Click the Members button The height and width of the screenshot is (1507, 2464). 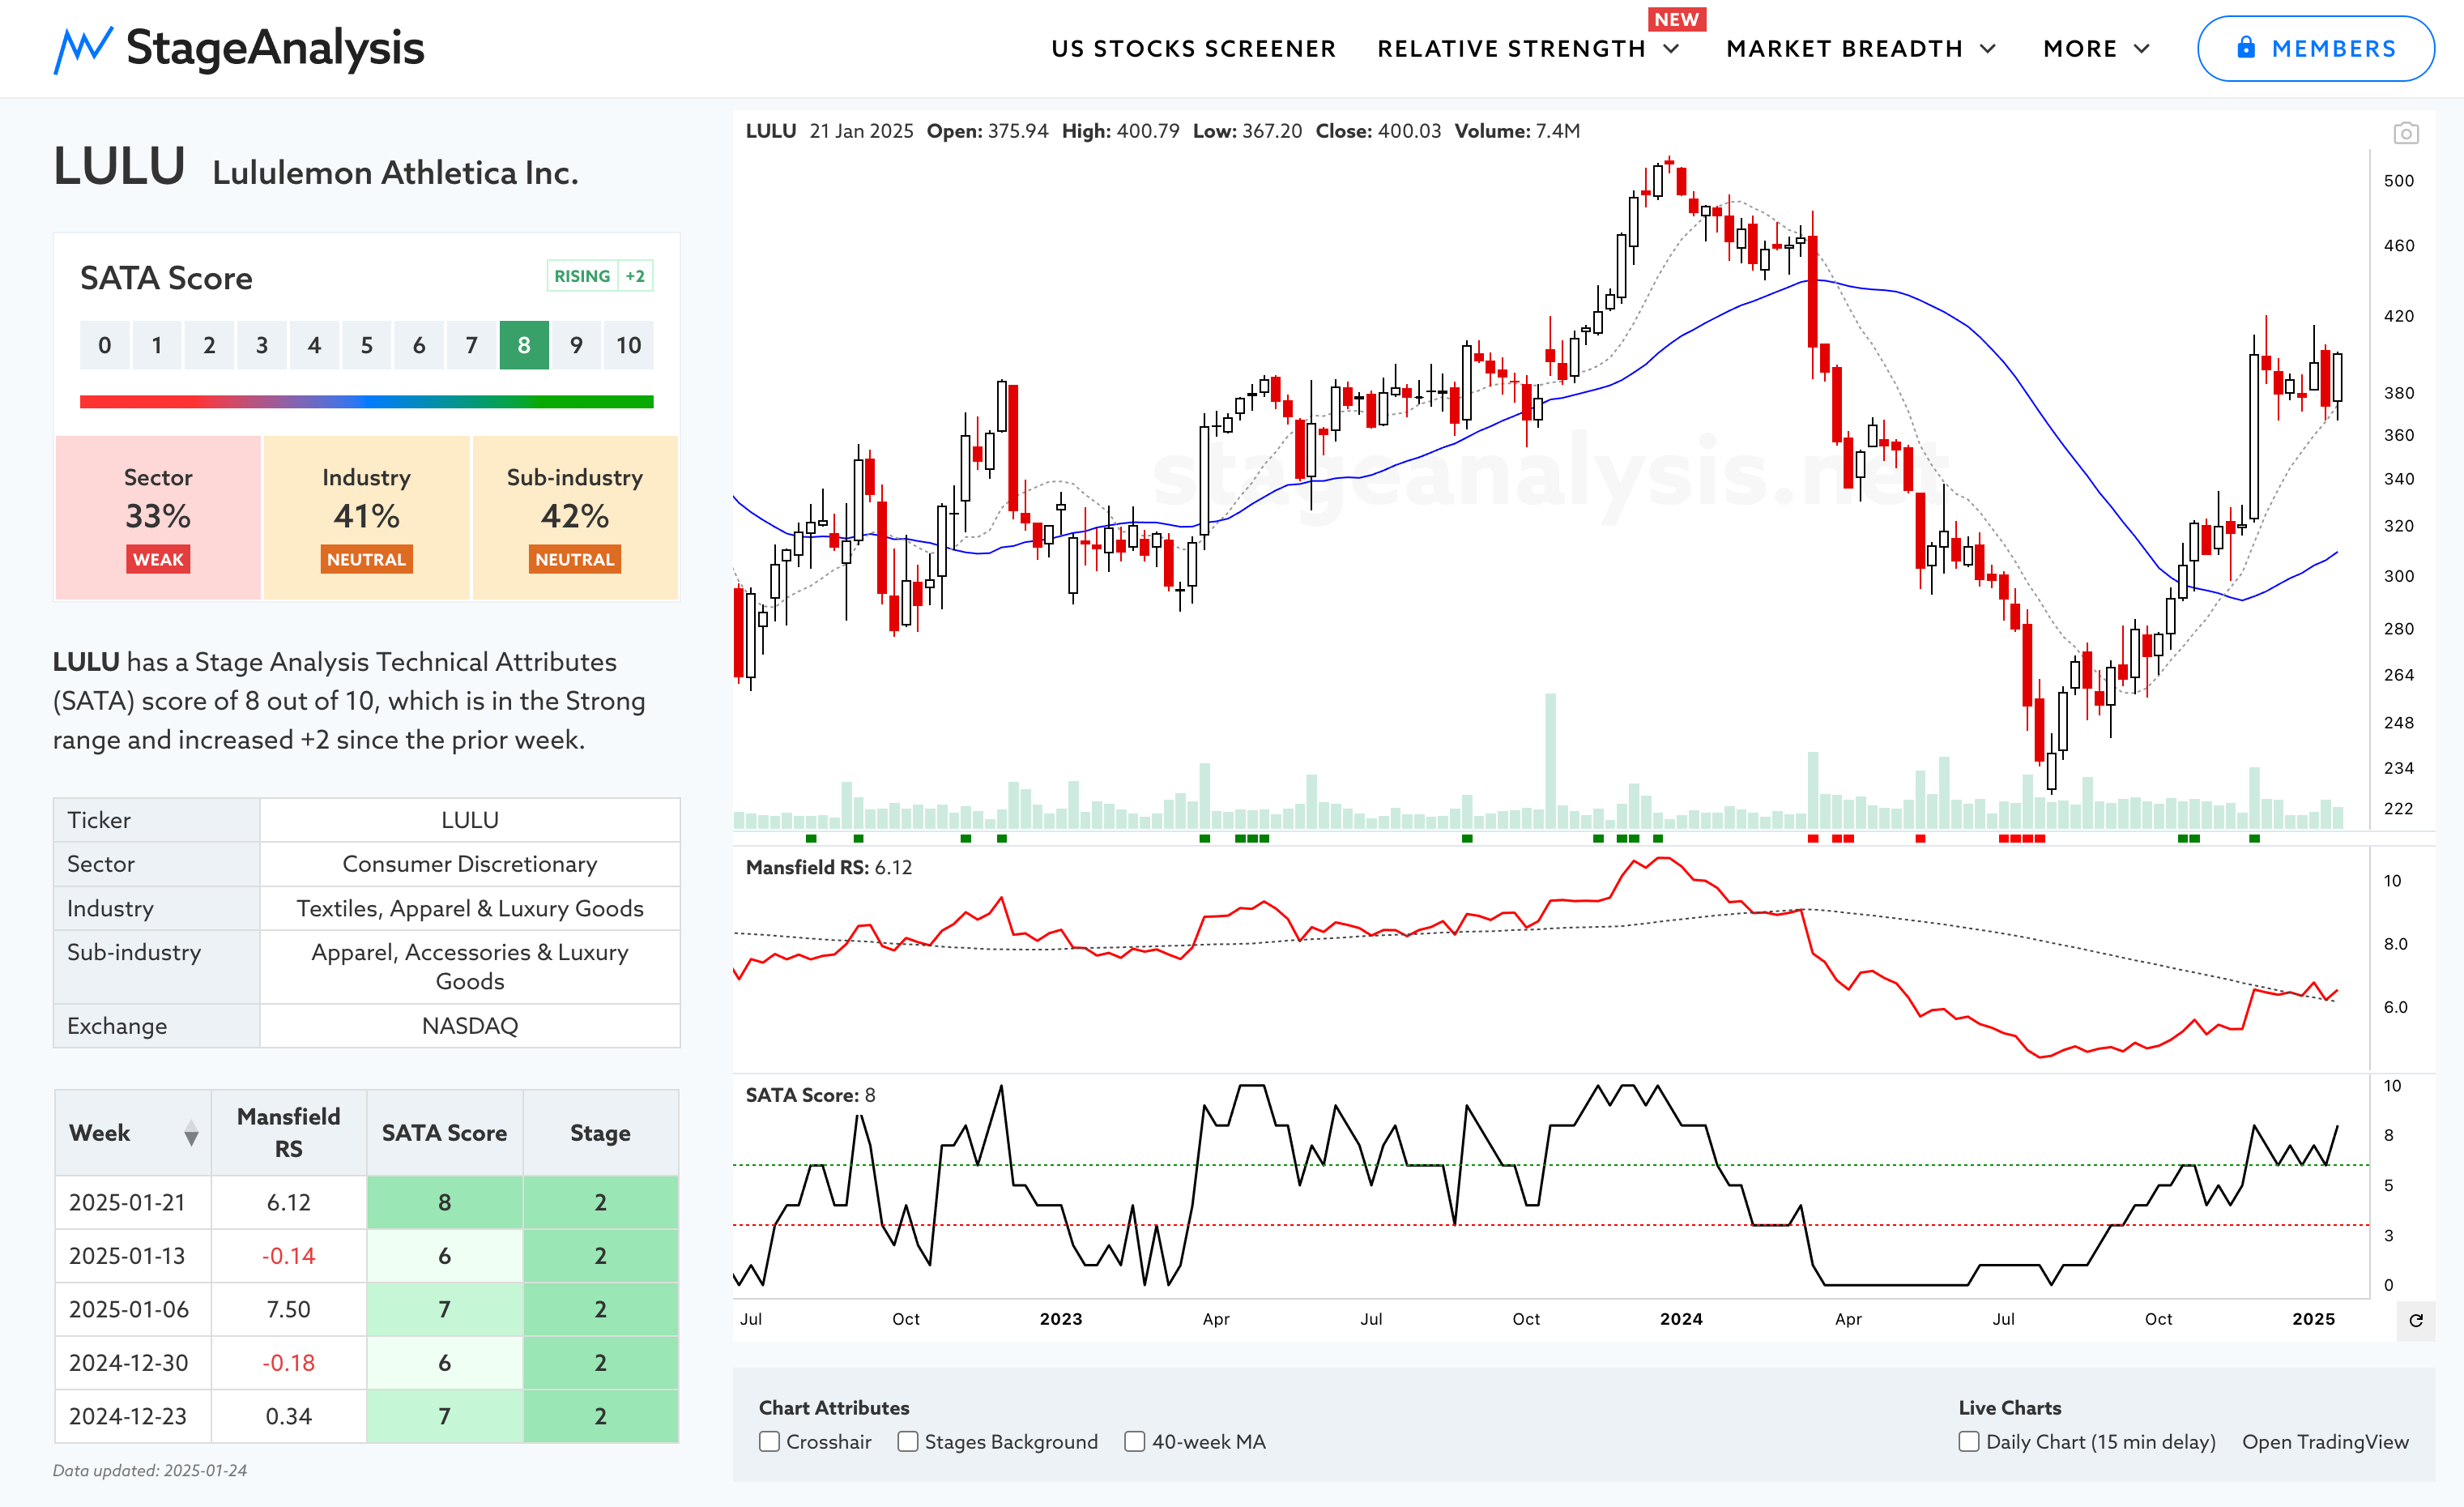point(2315,48)
